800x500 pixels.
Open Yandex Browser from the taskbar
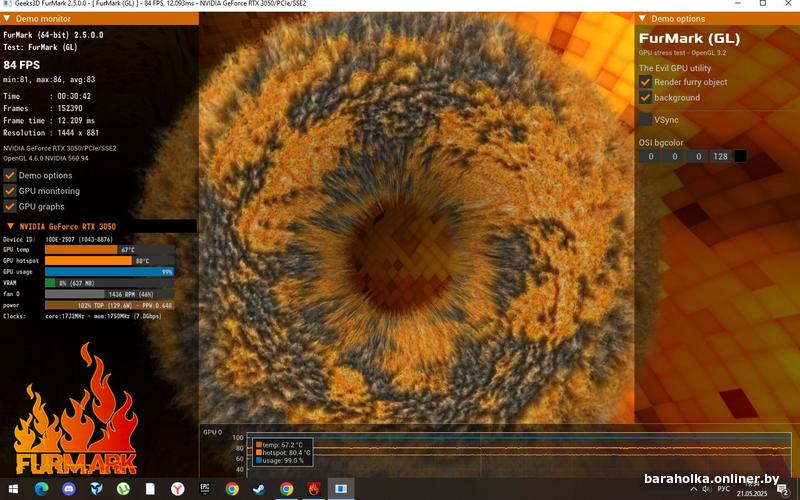point(178,489)
